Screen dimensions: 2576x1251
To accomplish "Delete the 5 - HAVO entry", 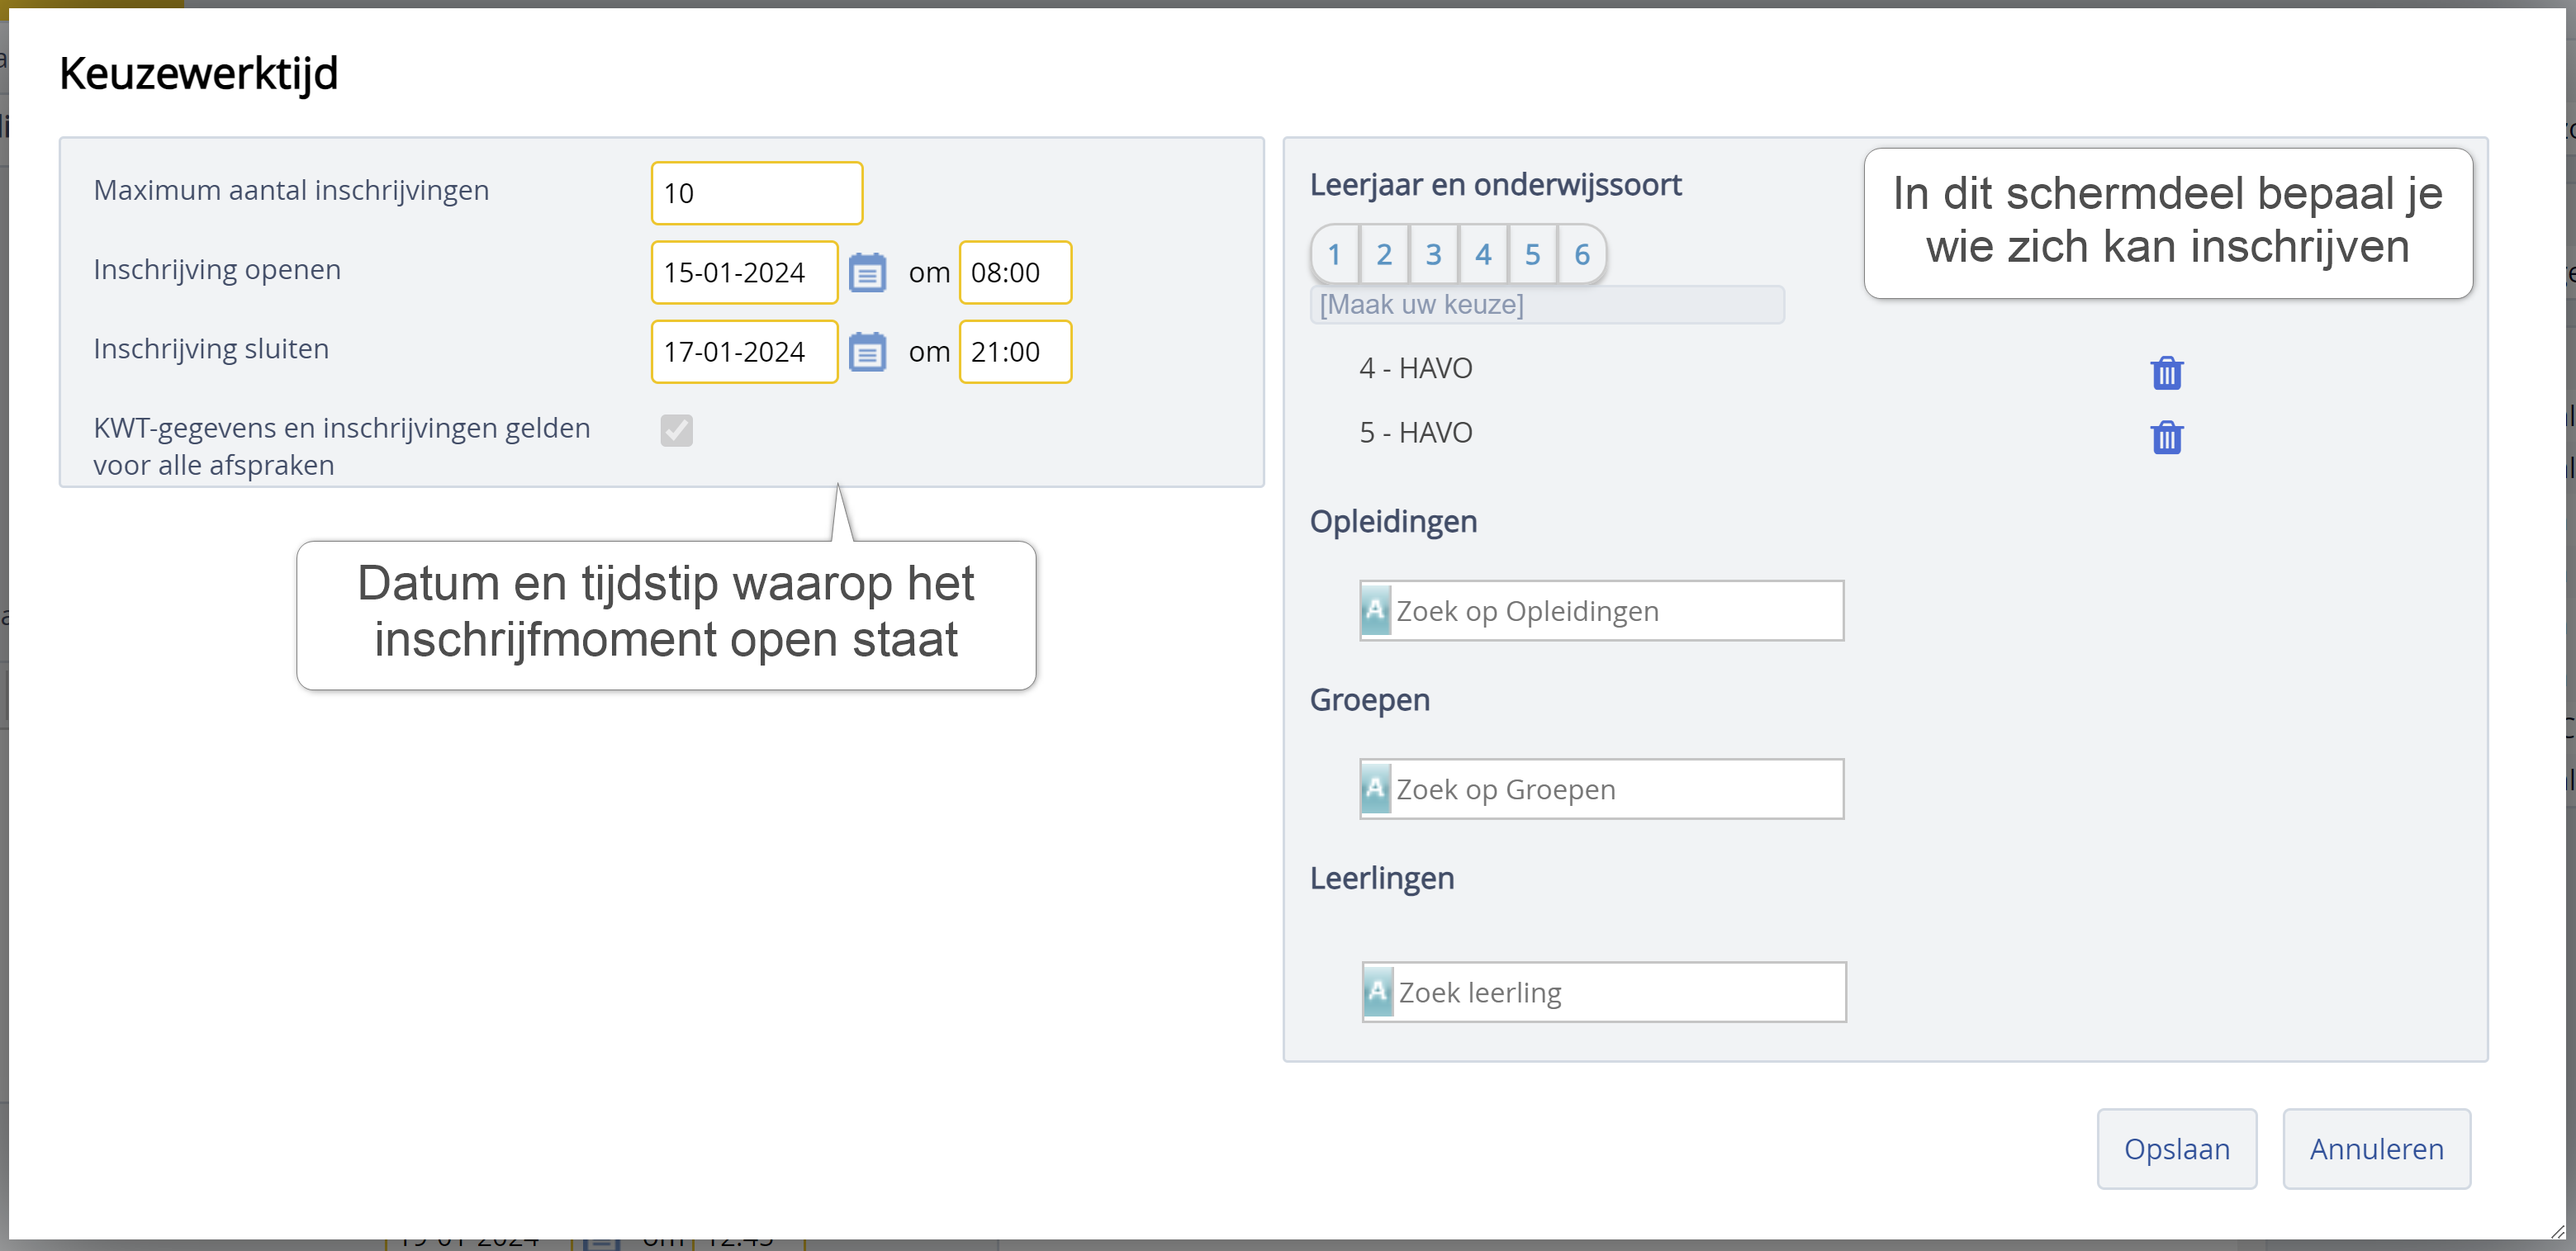I will (2166, 437).
